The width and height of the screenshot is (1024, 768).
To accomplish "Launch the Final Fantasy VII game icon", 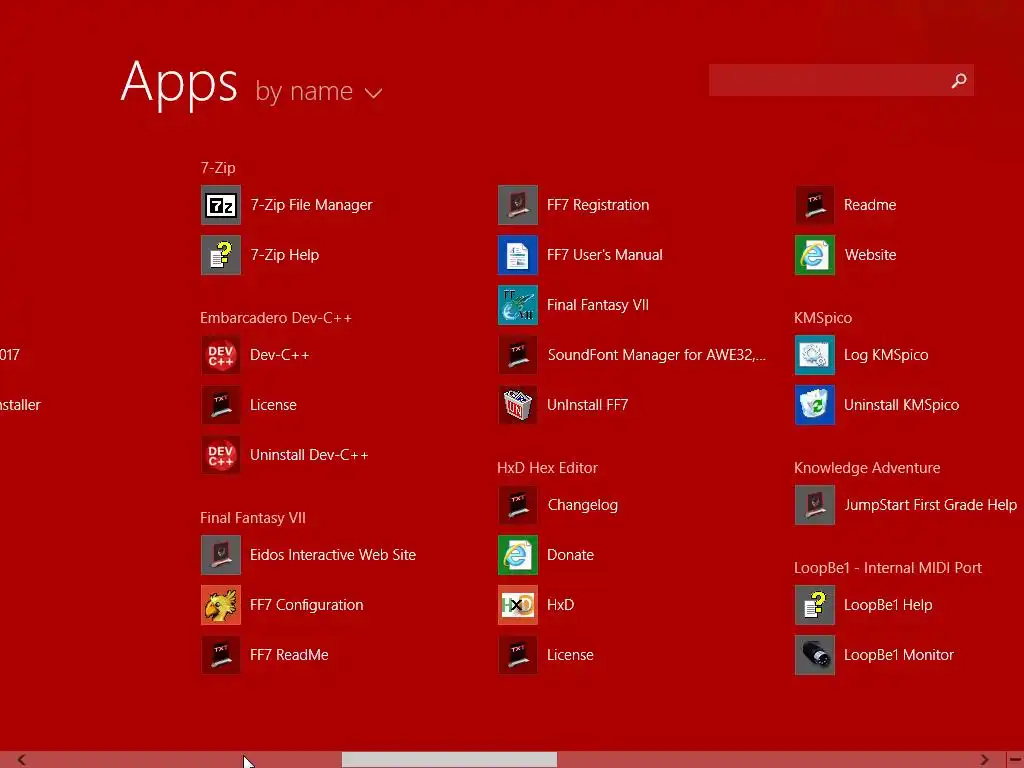I will (518, 305).
